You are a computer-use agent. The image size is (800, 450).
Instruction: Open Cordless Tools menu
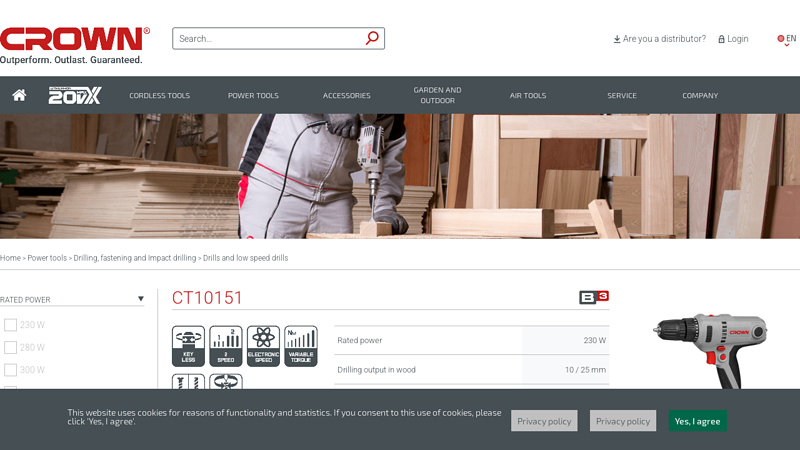[x=159, y=95]
